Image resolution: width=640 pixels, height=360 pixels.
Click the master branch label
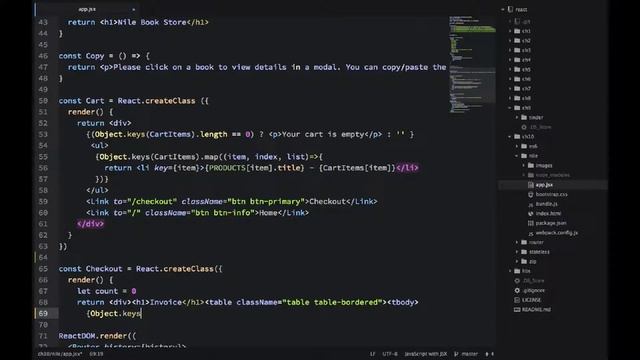pyautogui.click(x=469, y=354)
